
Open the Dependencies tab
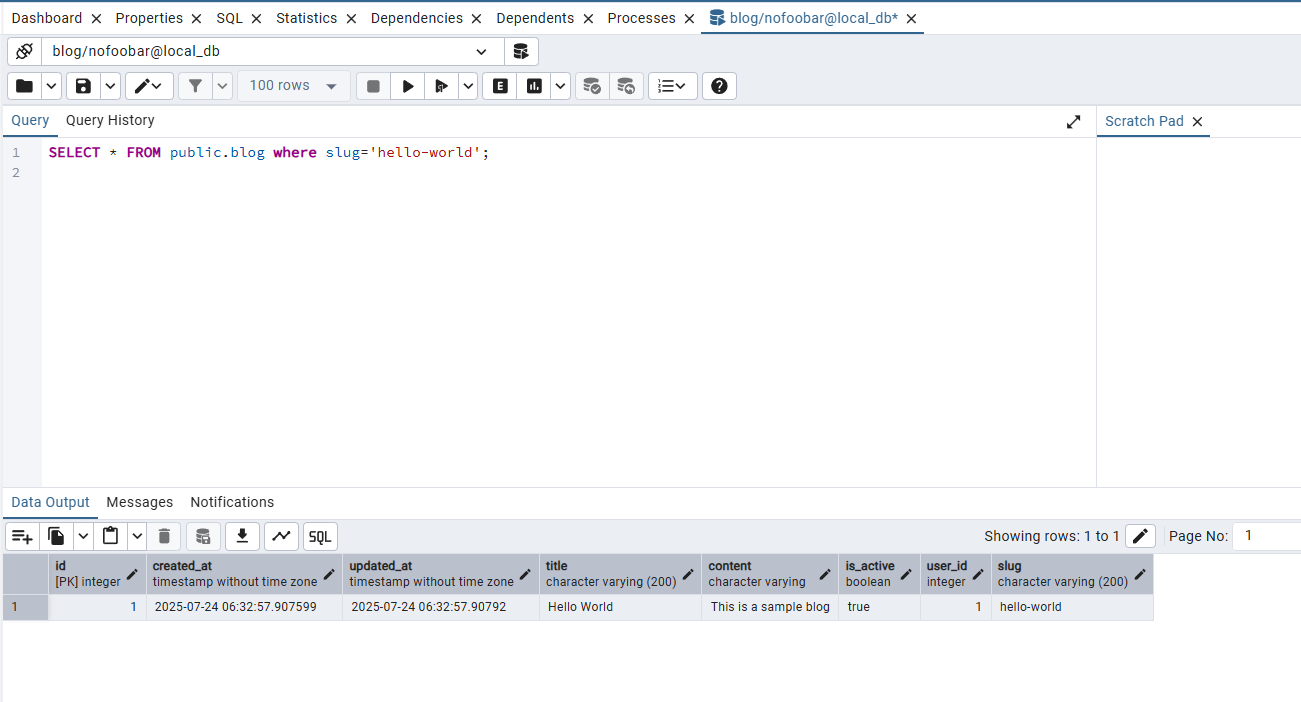pos(417,18)
